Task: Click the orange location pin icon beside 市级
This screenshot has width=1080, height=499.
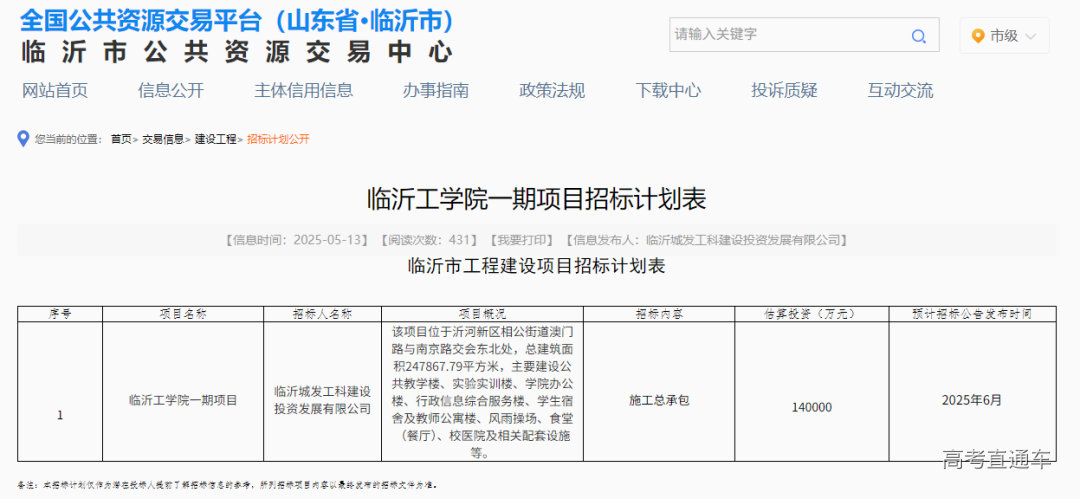Action: 977,36
